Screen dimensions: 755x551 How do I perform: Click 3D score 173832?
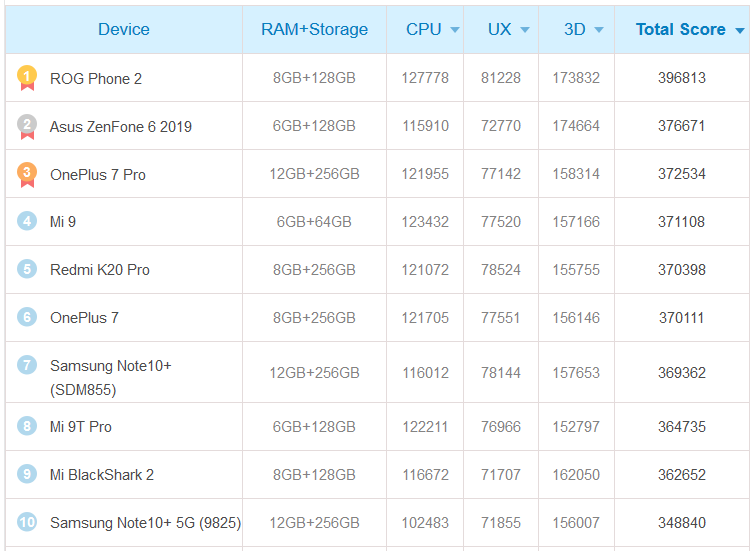coord(576,78)
